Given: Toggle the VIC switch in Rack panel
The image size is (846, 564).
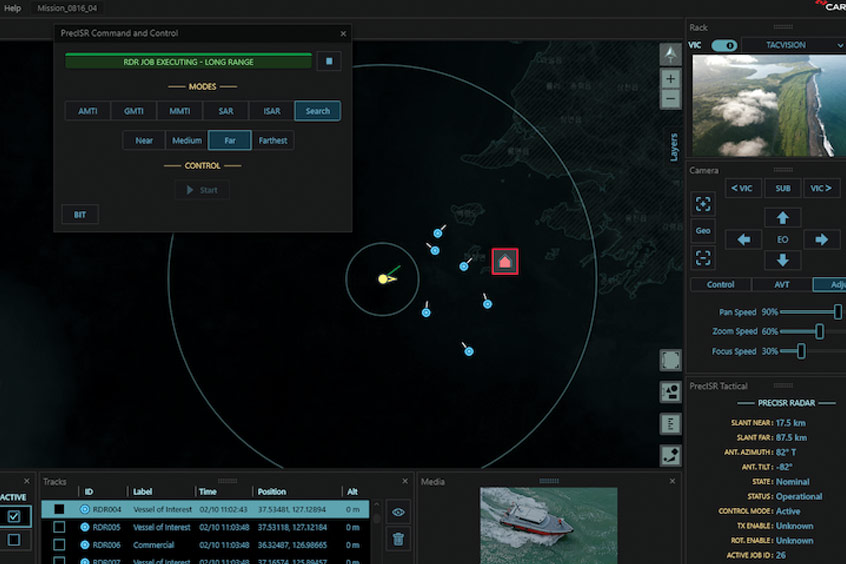Looking at the screenshot, I should [724, 45].
